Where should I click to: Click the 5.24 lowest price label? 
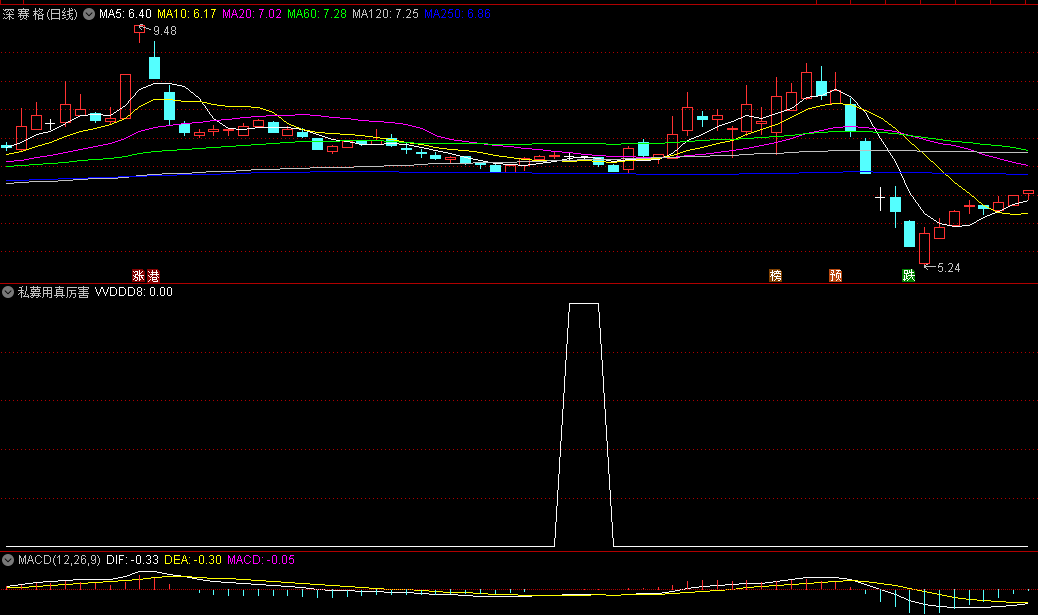(x=948, y=268)
